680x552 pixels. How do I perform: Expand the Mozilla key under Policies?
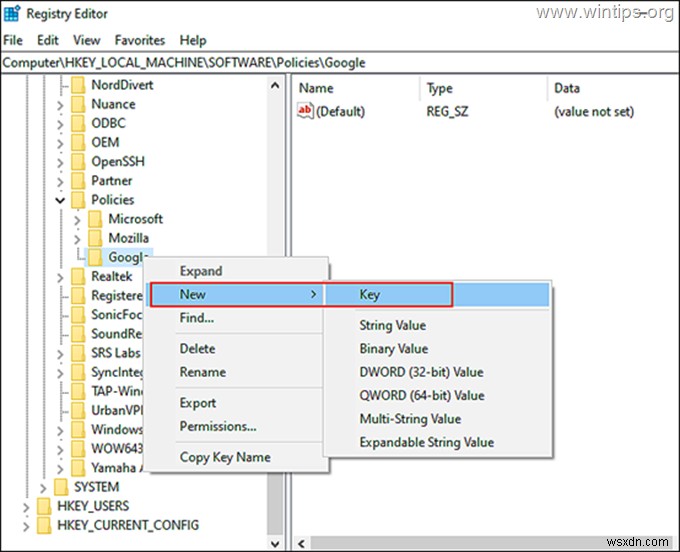[77, 239]
